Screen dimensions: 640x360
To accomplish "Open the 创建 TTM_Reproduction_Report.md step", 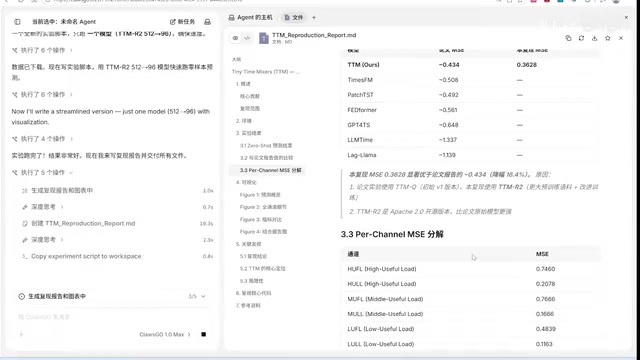I will (83, 223).
